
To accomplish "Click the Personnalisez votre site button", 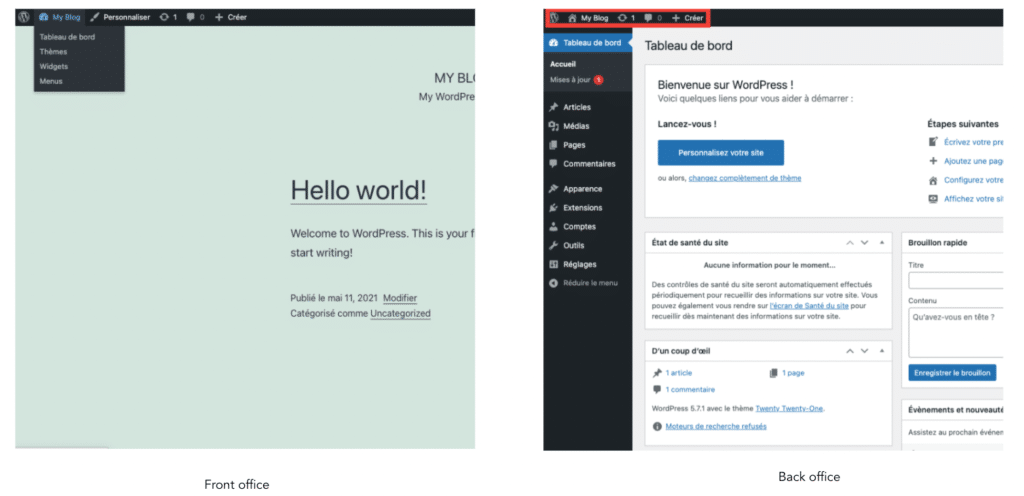I will tap(721, 153).
